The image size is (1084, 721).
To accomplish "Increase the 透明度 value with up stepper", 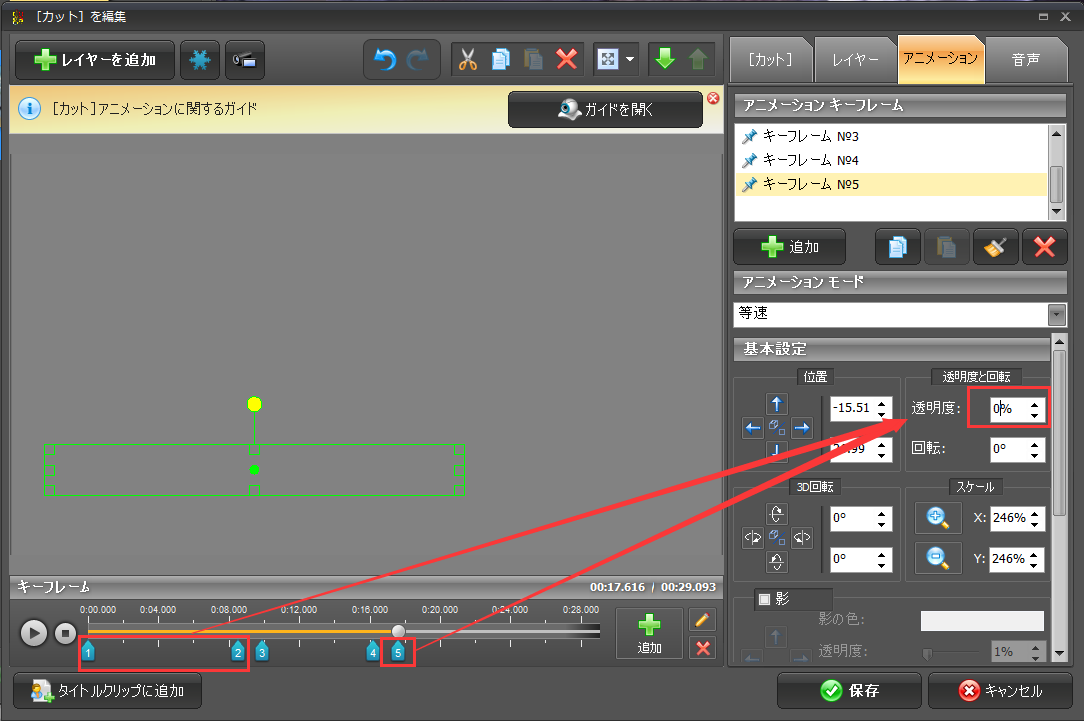I will [1035, 403].
